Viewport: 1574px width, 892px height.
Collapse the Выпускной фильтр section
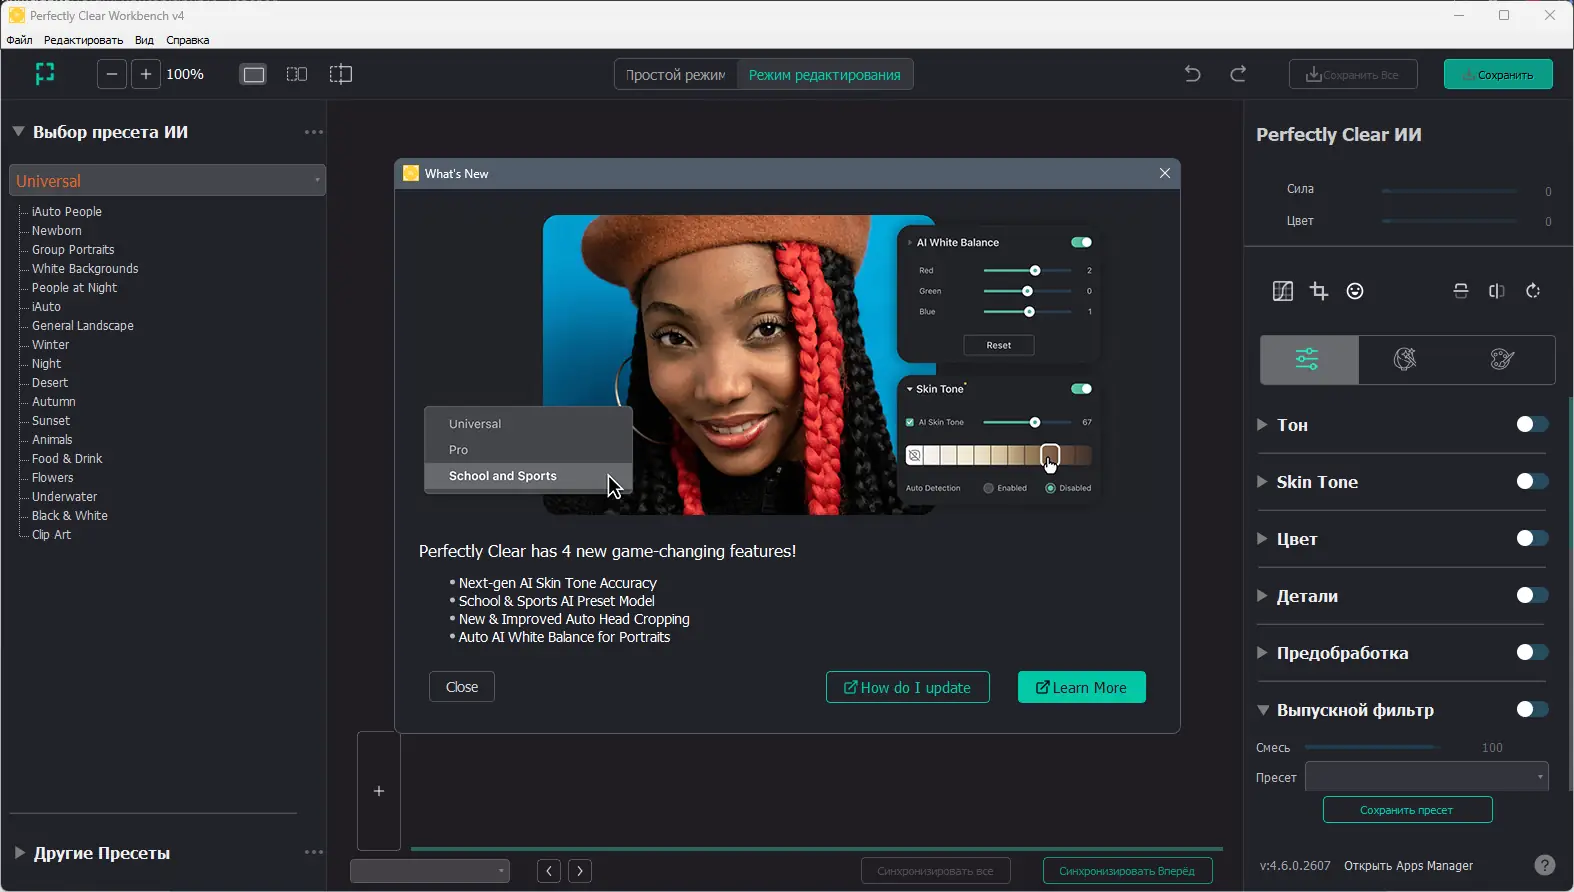pyautogui.click(x=1263, y=710)
